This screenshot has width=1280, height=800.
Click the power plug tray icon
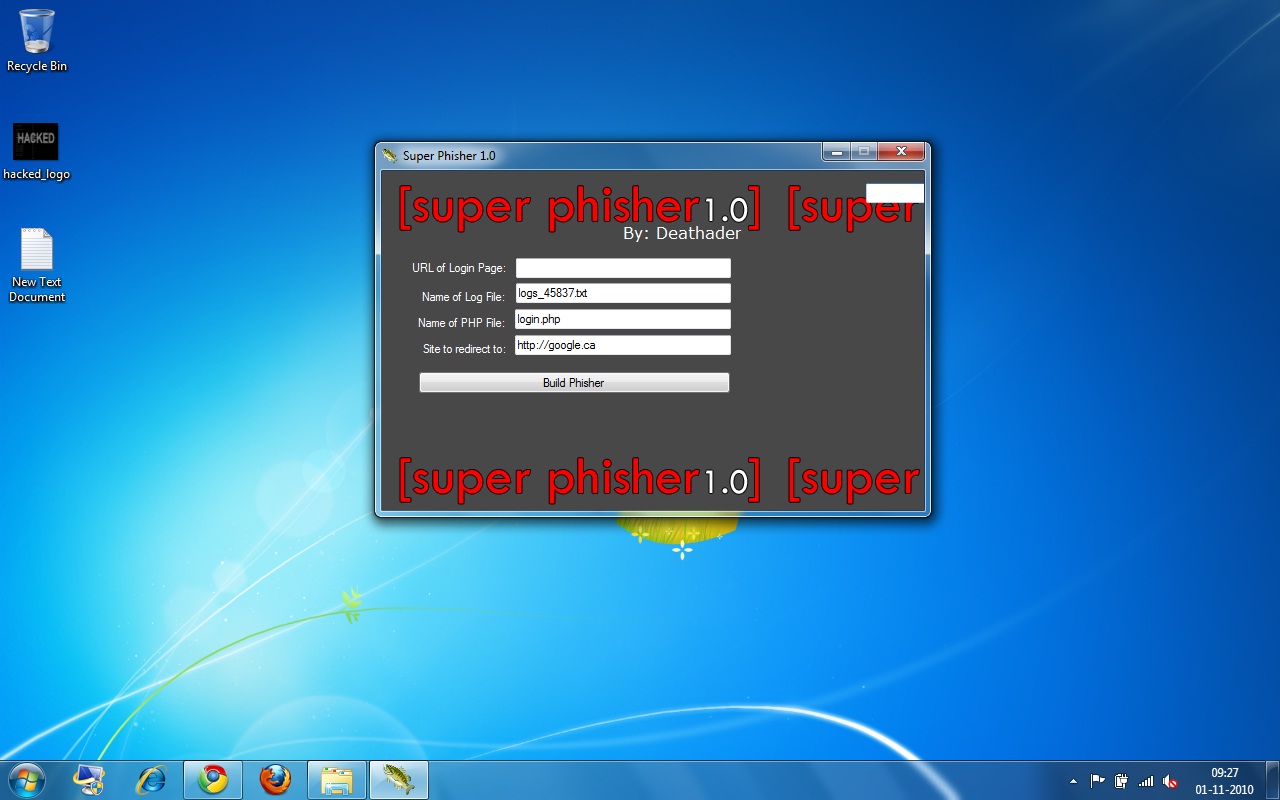pos(1122,781)
